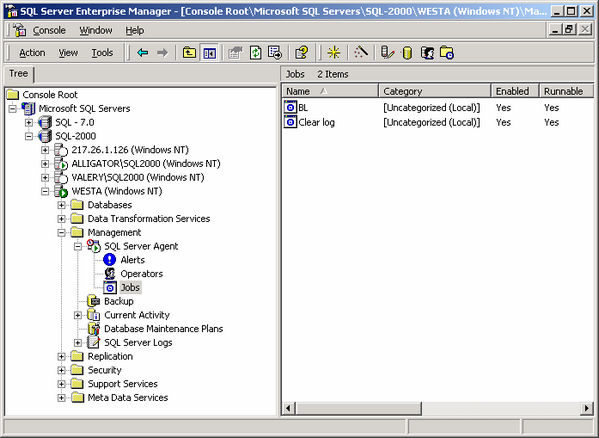599x438 pixels.
Task: Expand the Current Activity node
Action: 78,315
